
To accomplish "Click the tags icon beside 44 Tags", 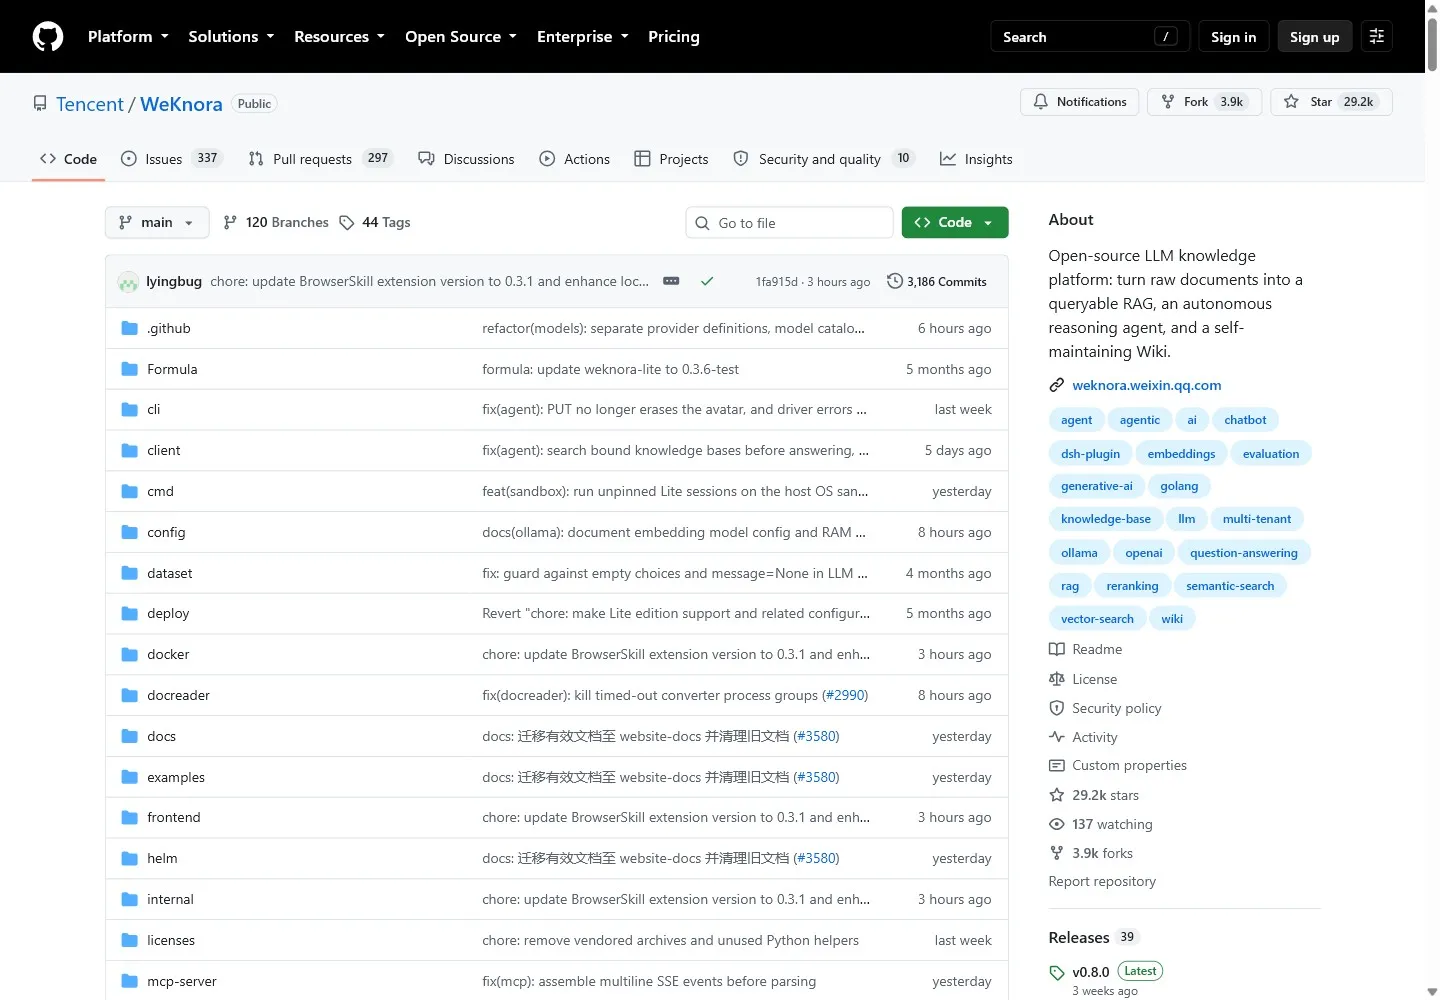I will [x=347, y=223].
